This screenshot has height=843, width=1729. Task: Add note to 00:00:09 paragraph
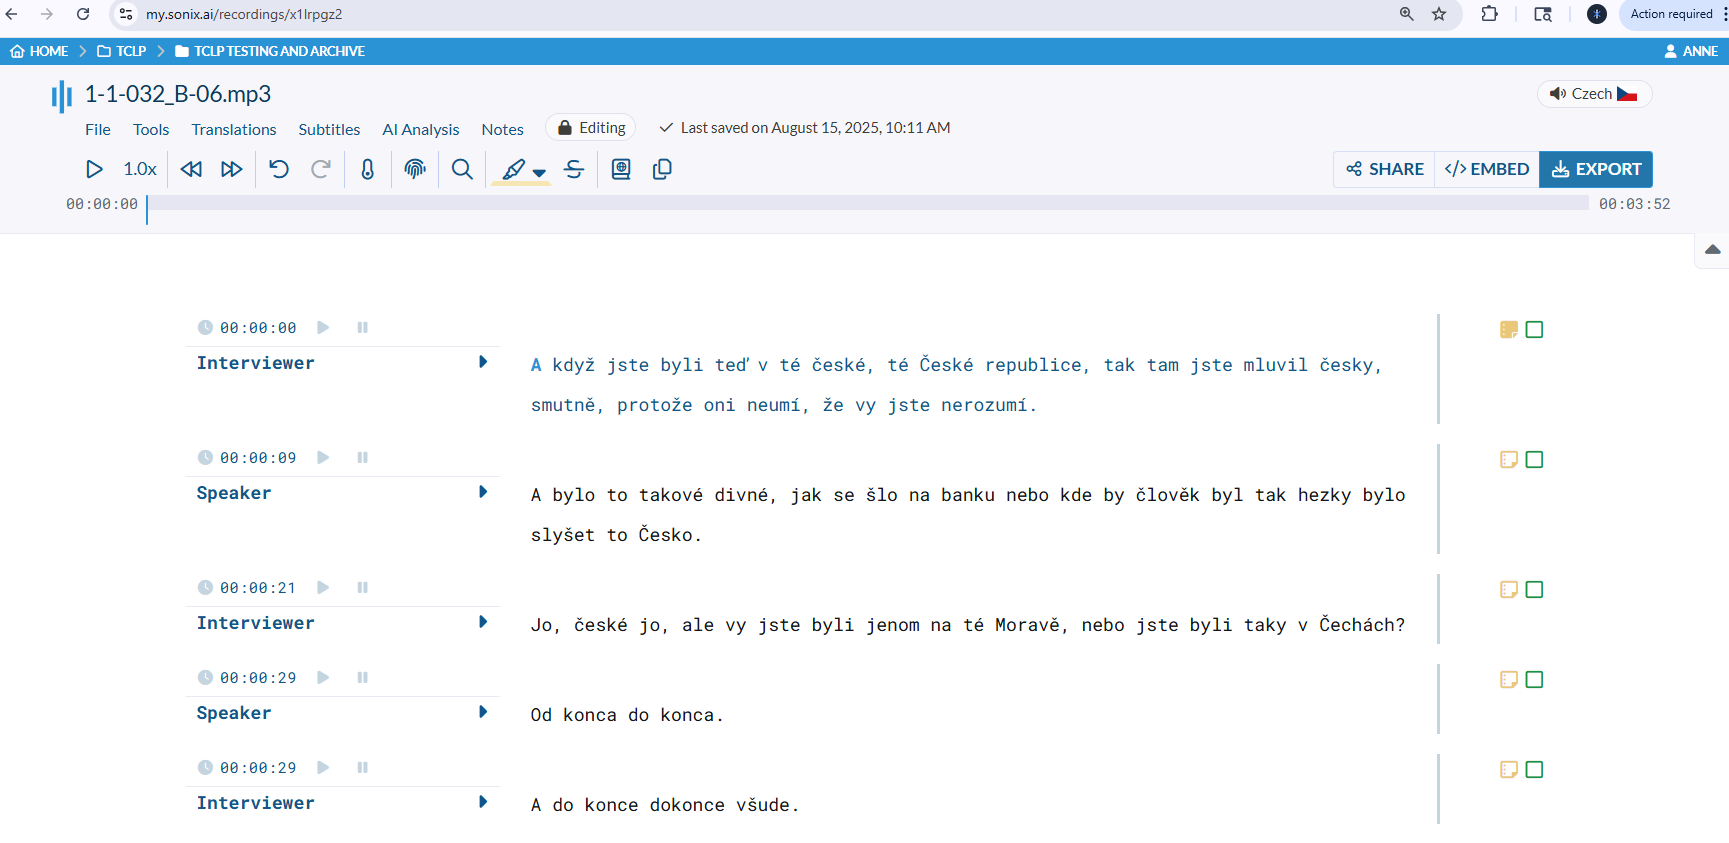(1509, 460)
